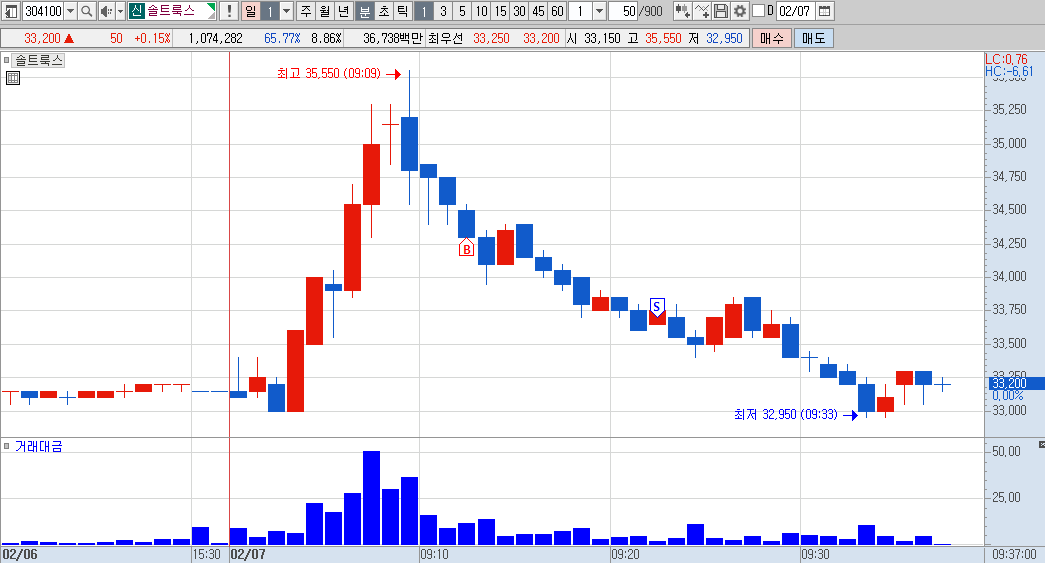Click the speaker sound alert icon
This screenshot has width=1045, height=563.
(106, 11)
